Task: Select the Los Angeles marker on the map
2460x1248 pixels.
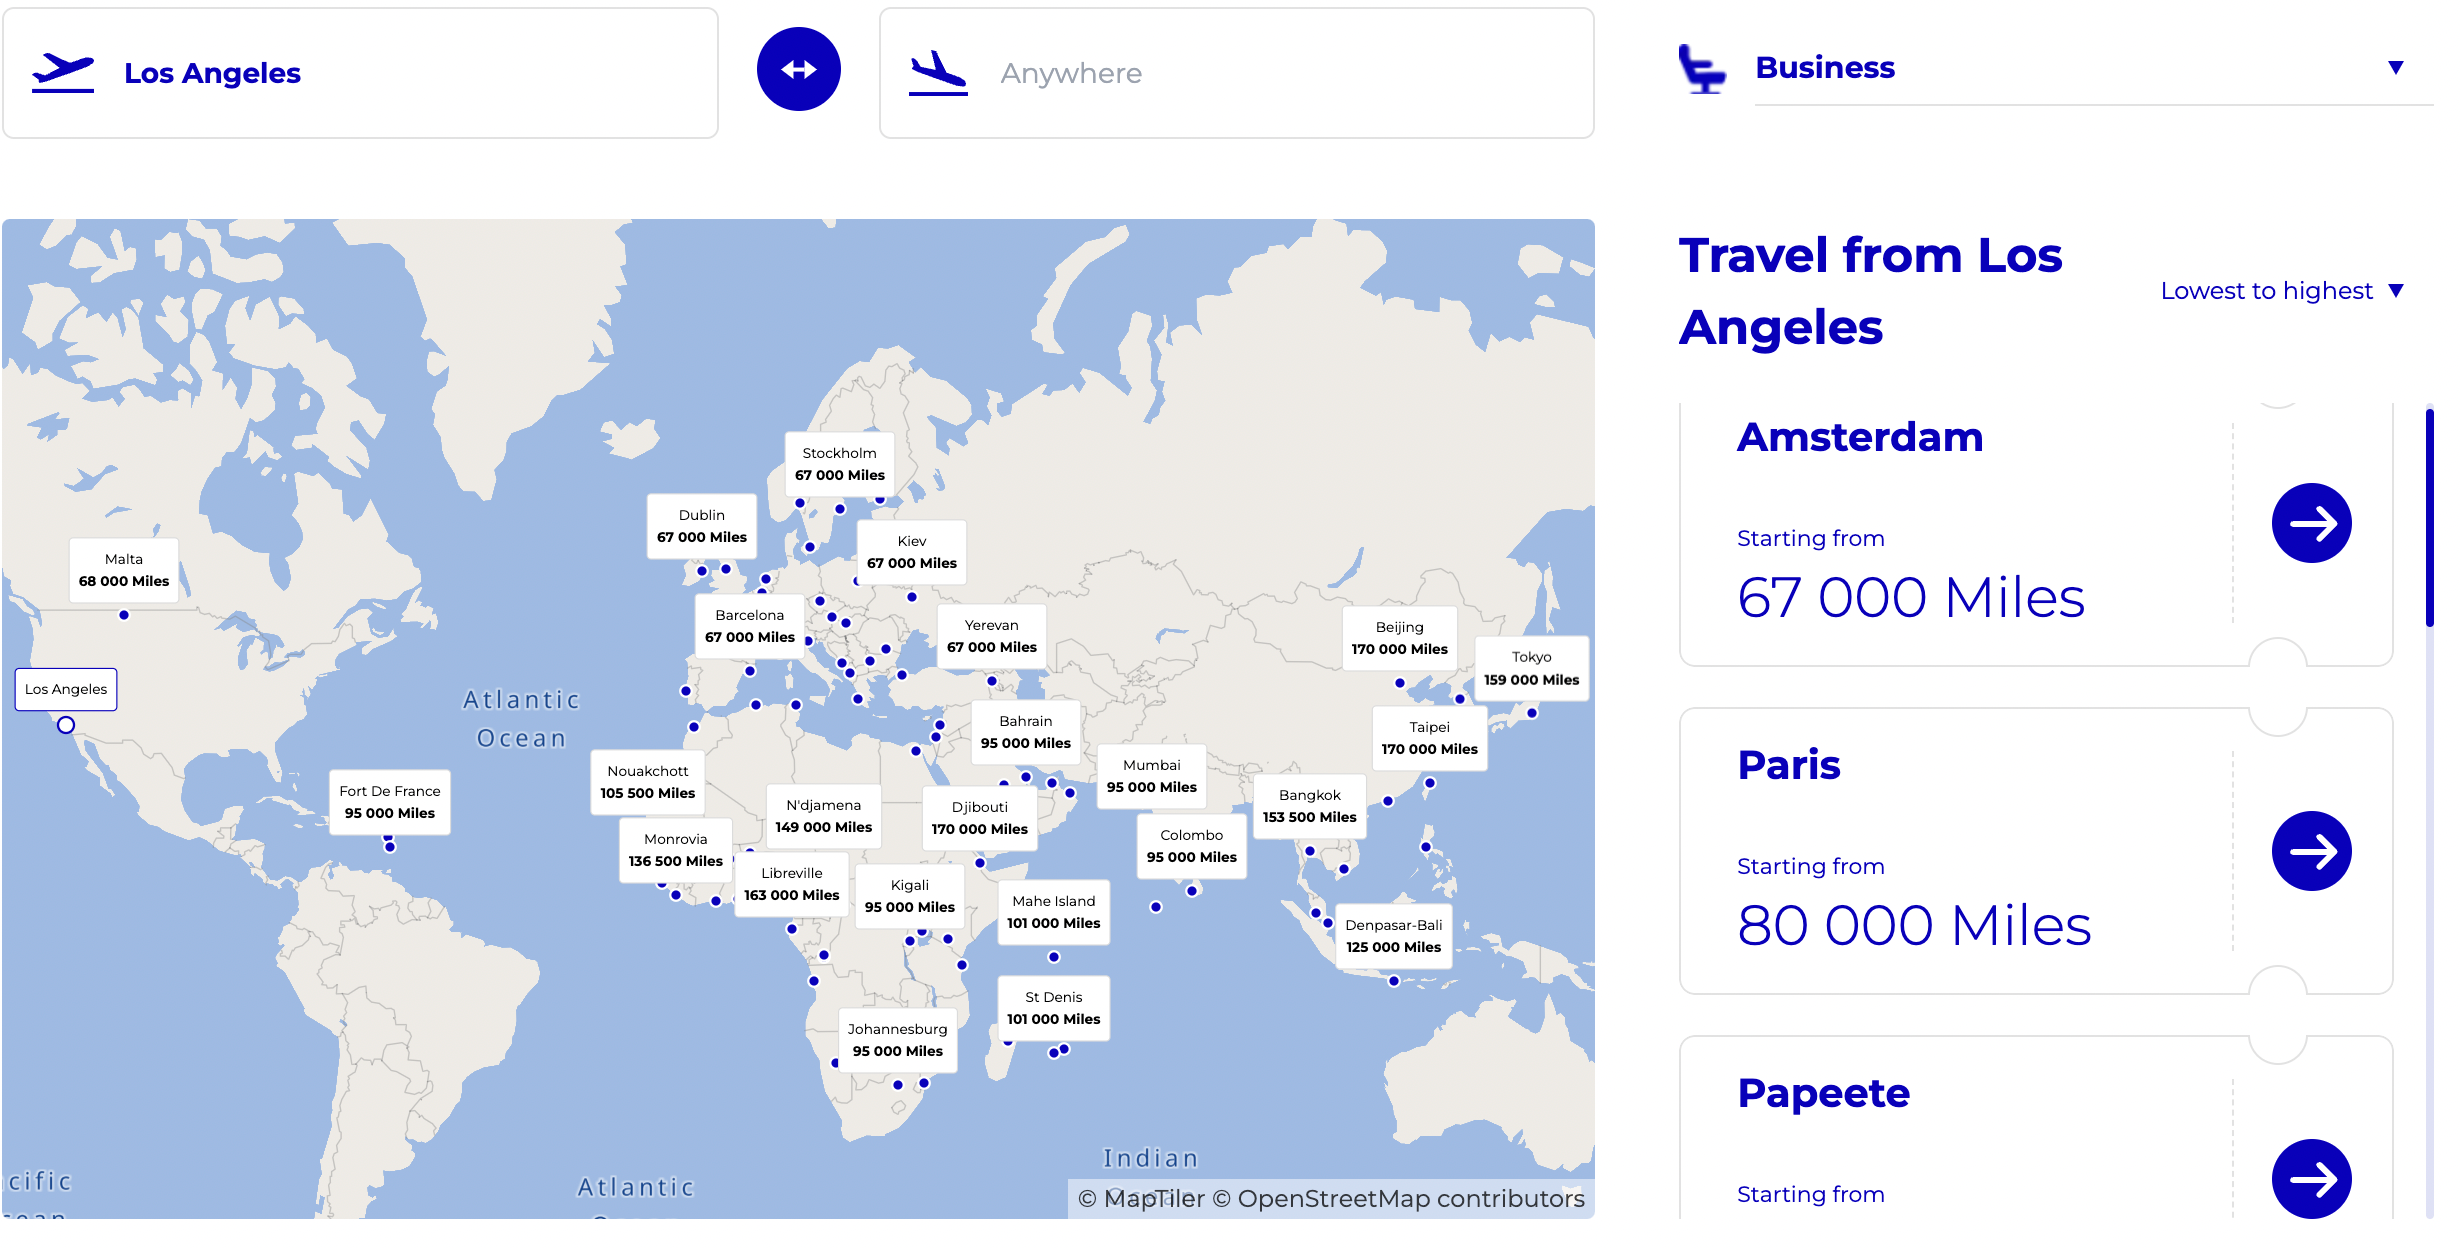Action: tap(66, 689)
